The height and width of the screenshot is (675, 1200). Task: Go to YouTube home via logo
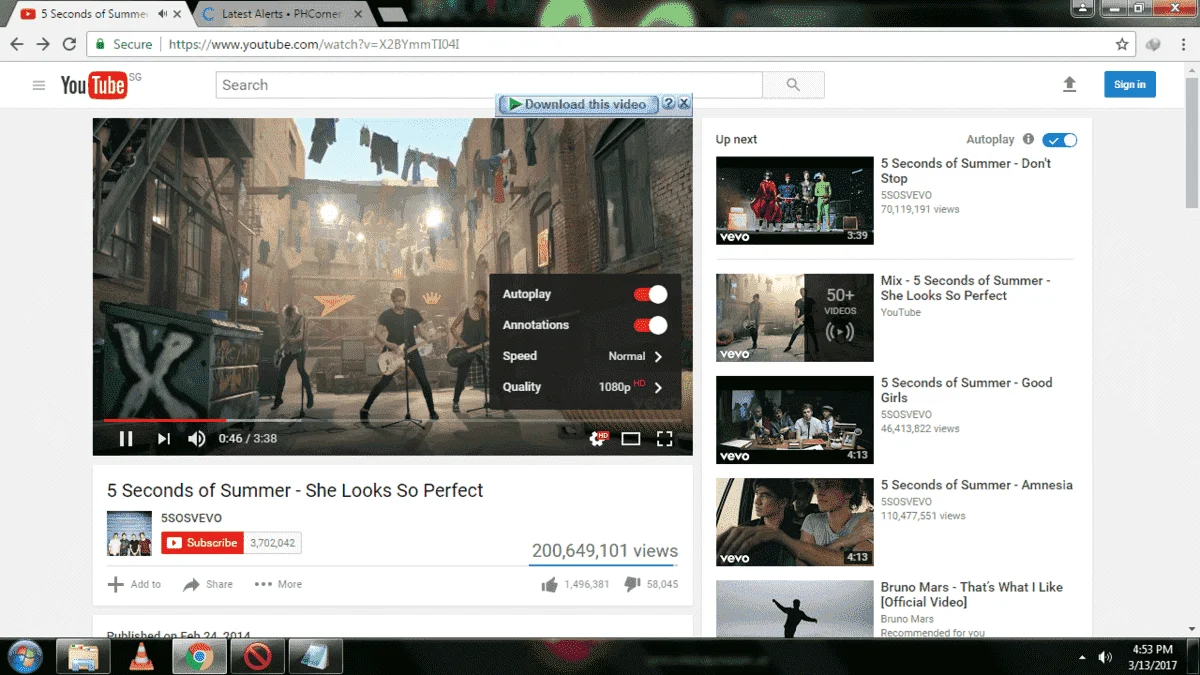tap(93, 85)
